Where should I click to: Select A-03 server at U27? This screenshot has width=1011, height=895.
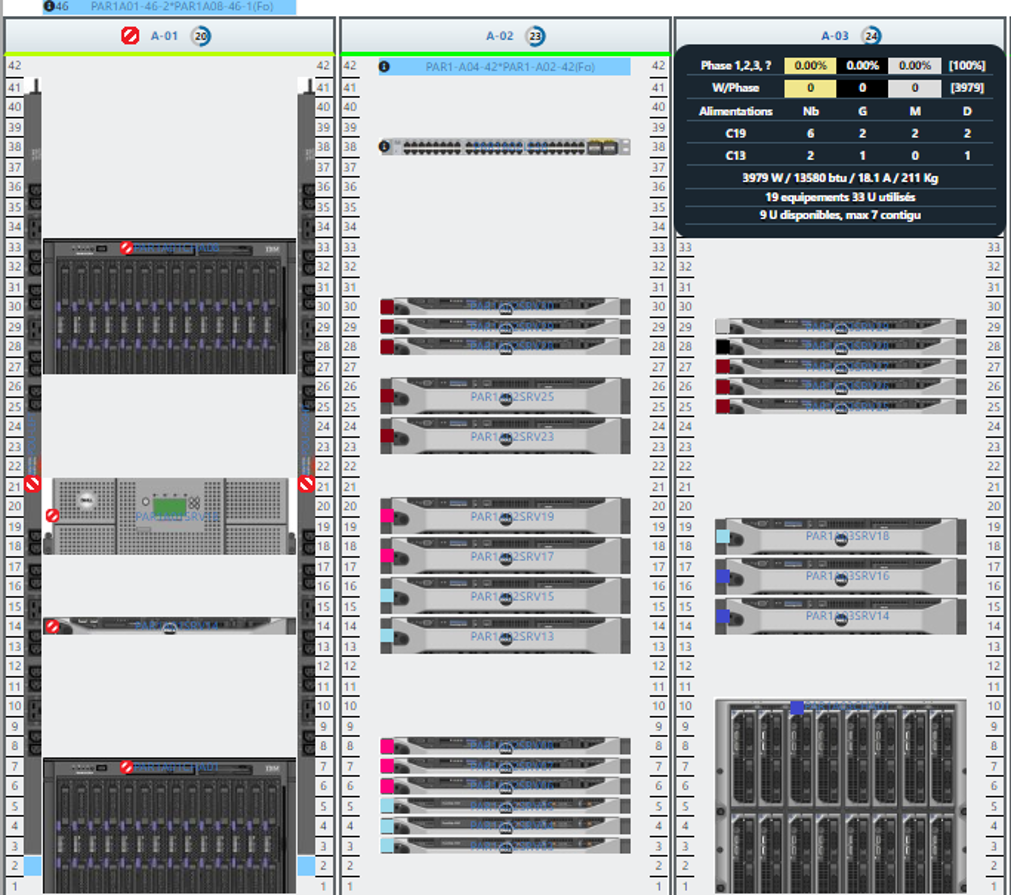click(x=841, y=366)
